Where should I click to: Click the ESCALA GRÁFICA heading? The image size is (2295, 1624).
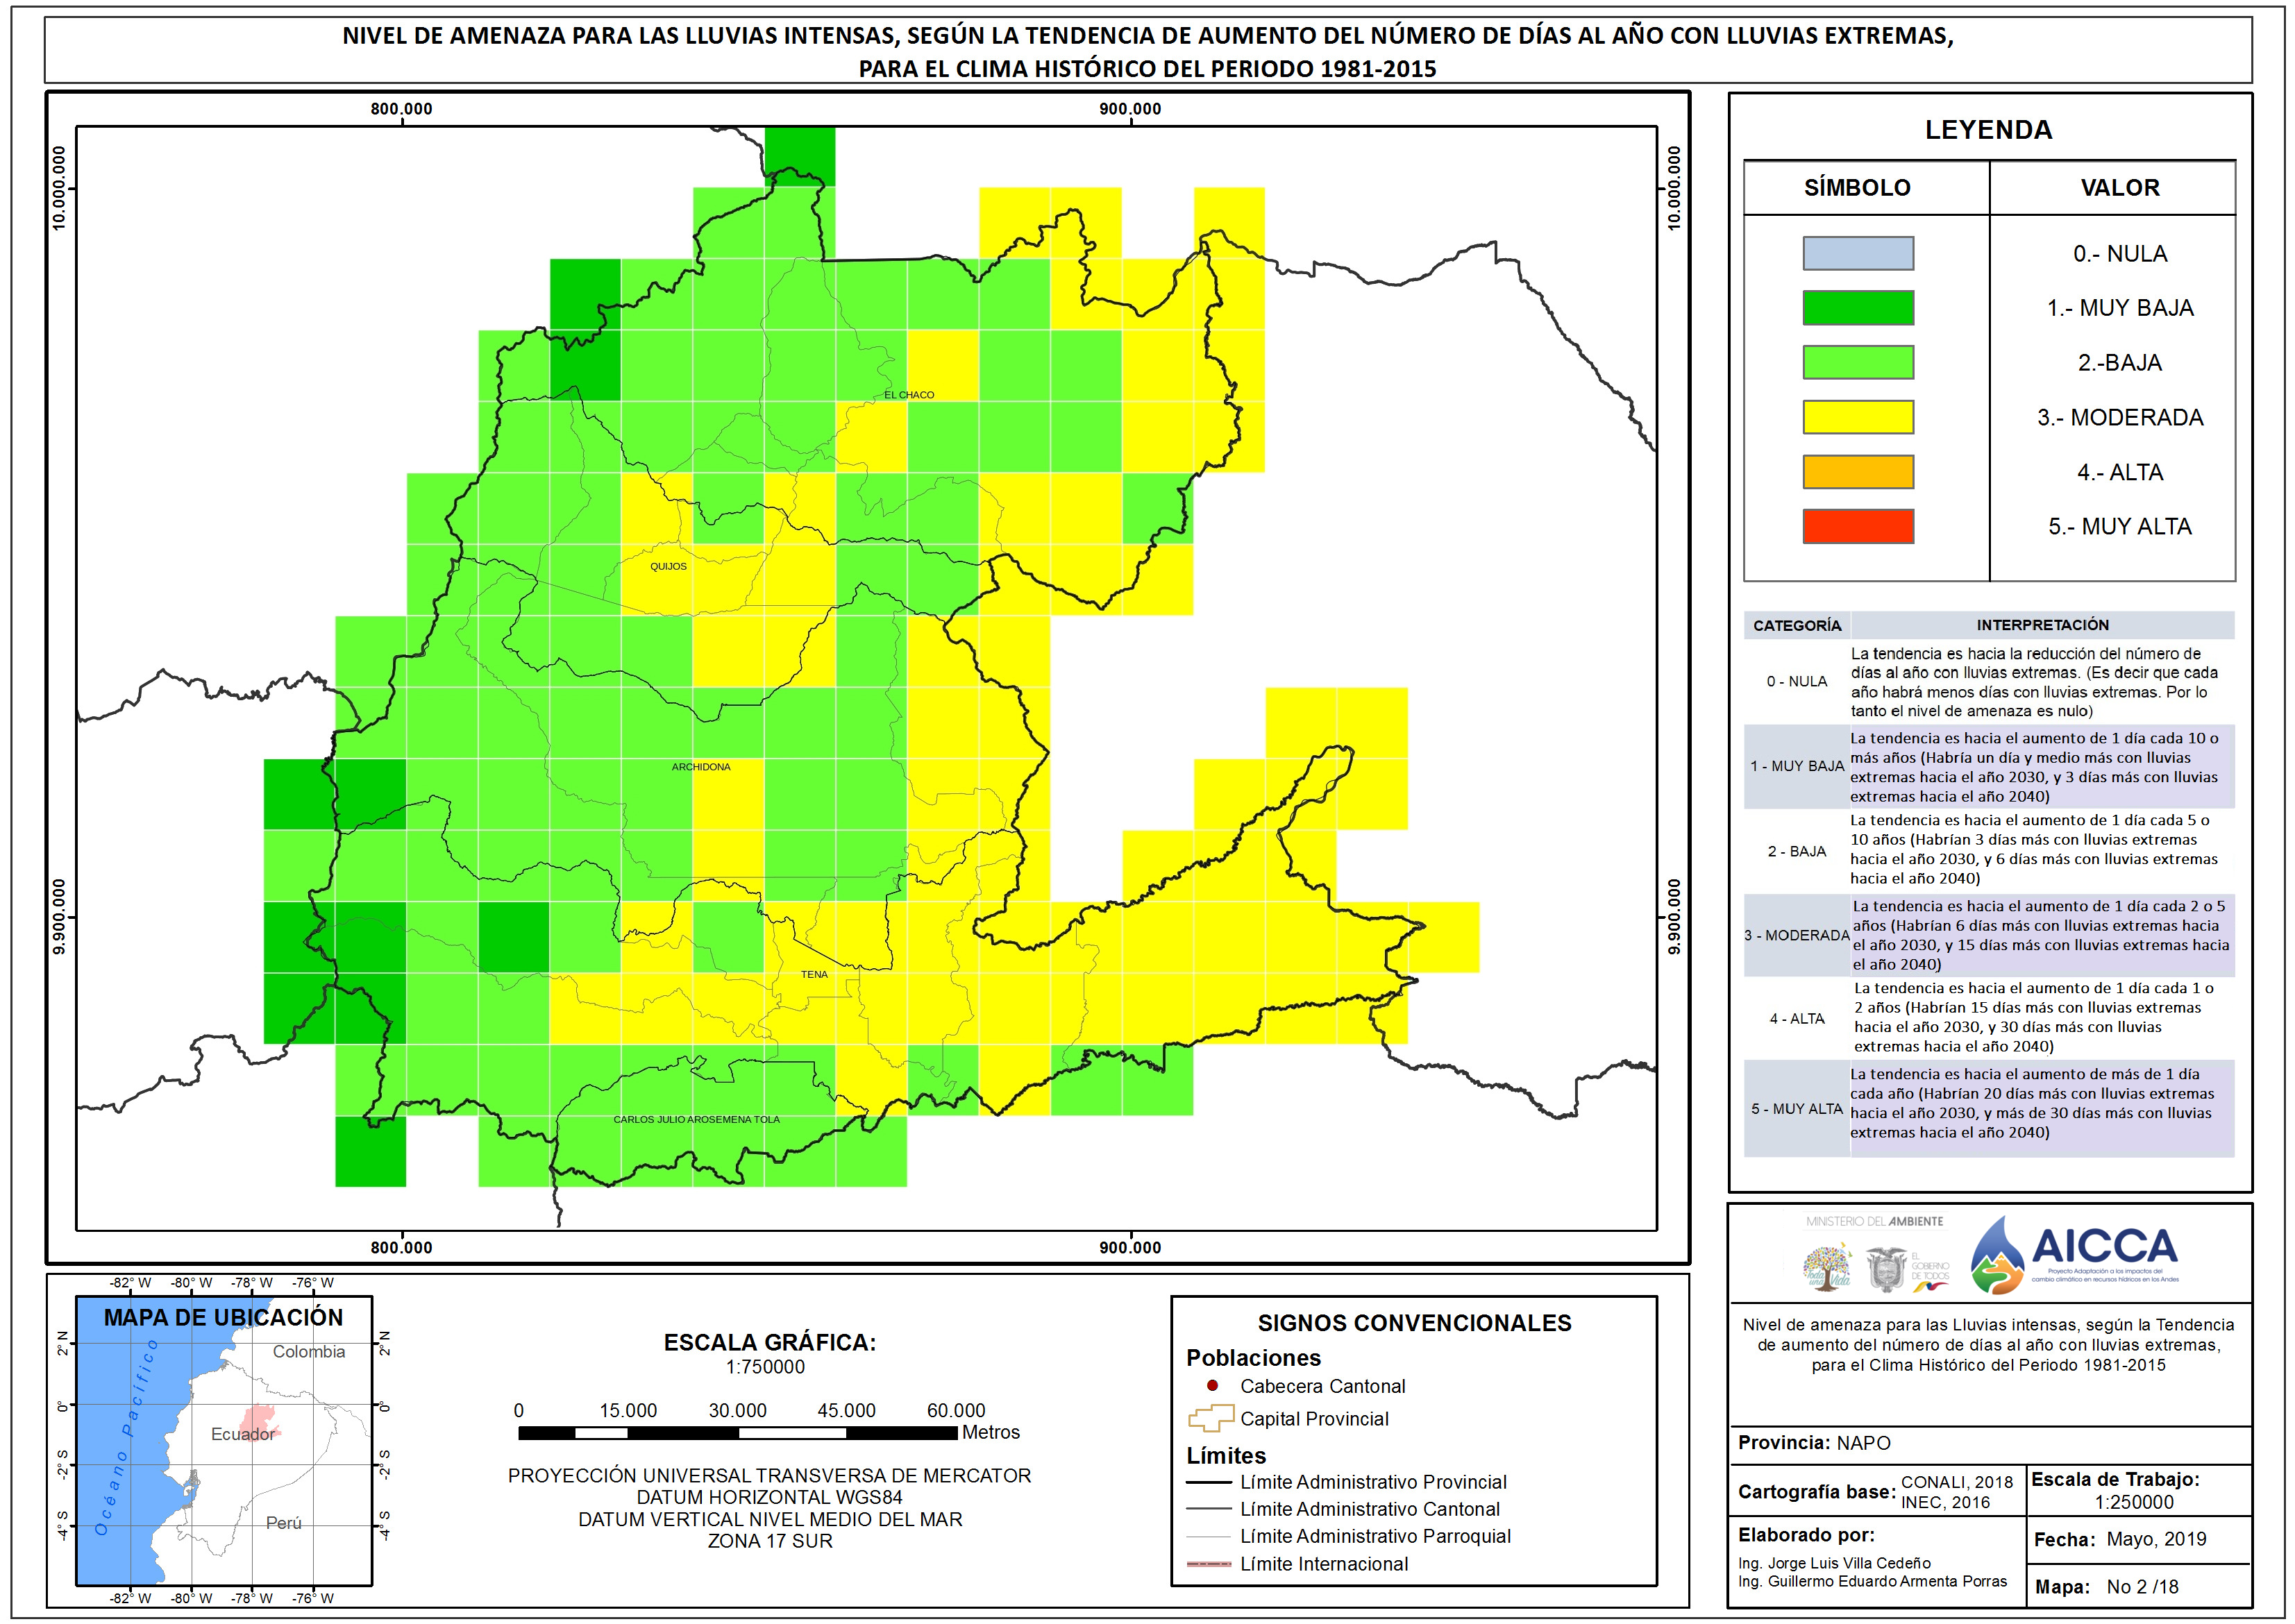tap(769, 1342)
